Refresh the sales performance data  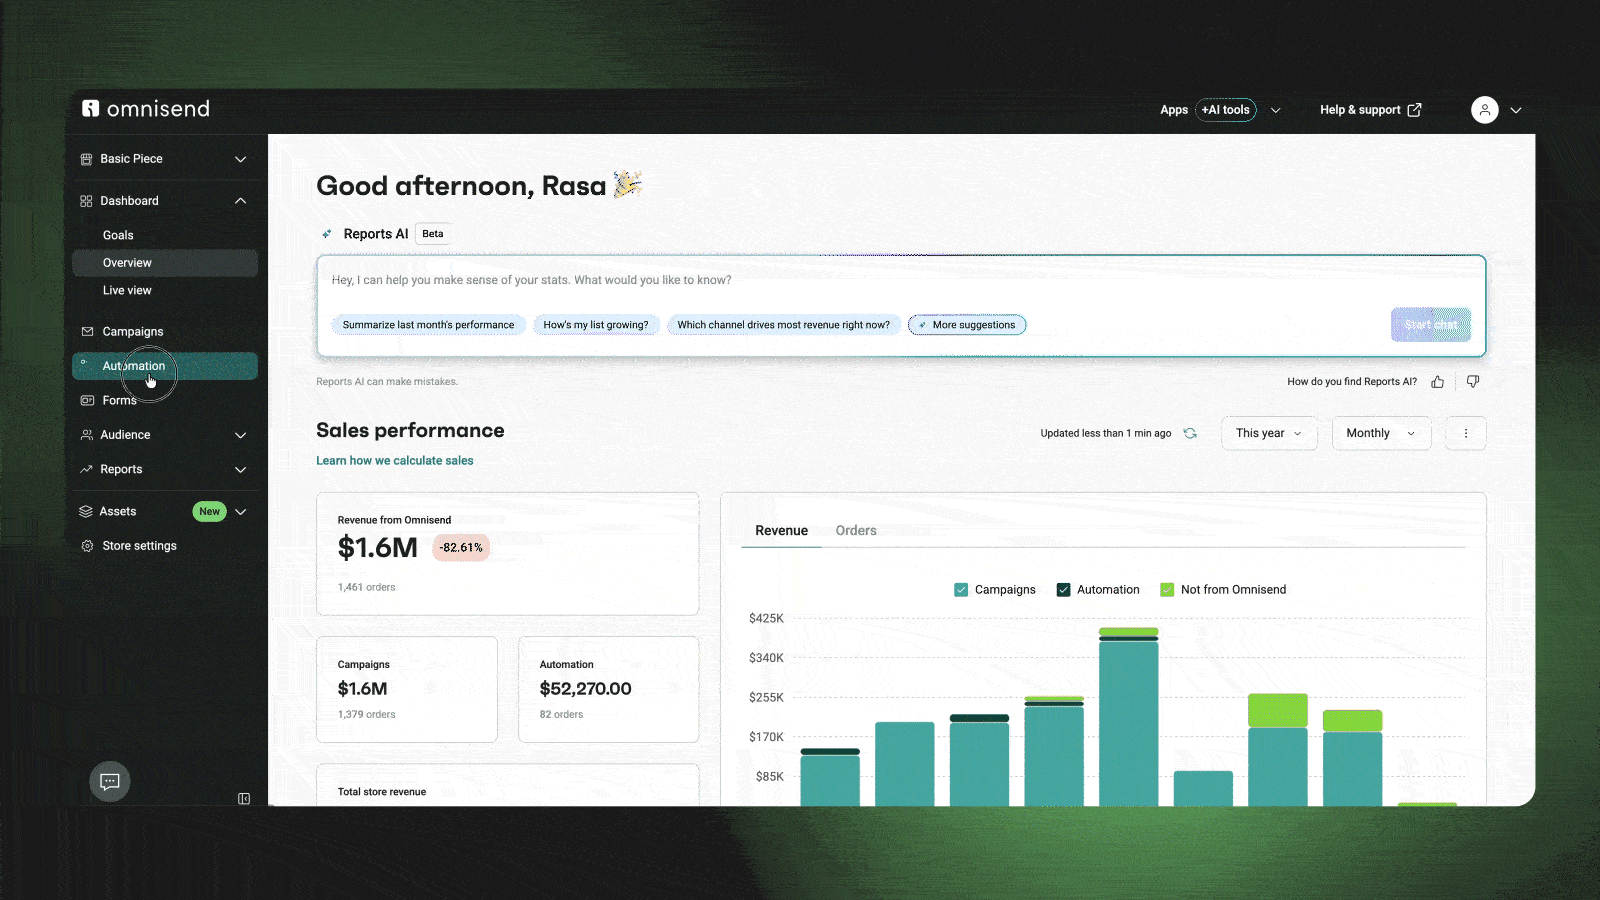(x=1190, y=433)
